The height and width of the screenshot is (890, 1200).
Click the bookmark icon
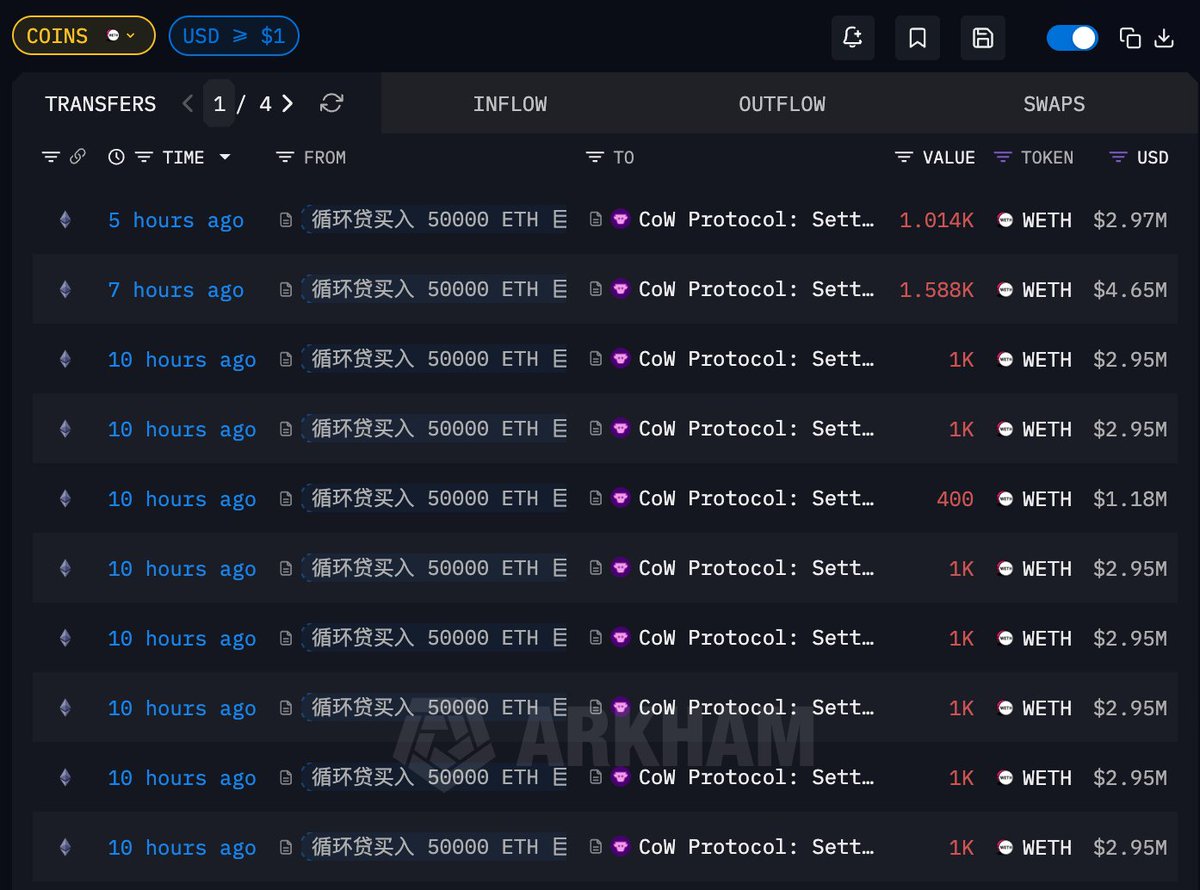pyautogui.click(x=917, y=38)
